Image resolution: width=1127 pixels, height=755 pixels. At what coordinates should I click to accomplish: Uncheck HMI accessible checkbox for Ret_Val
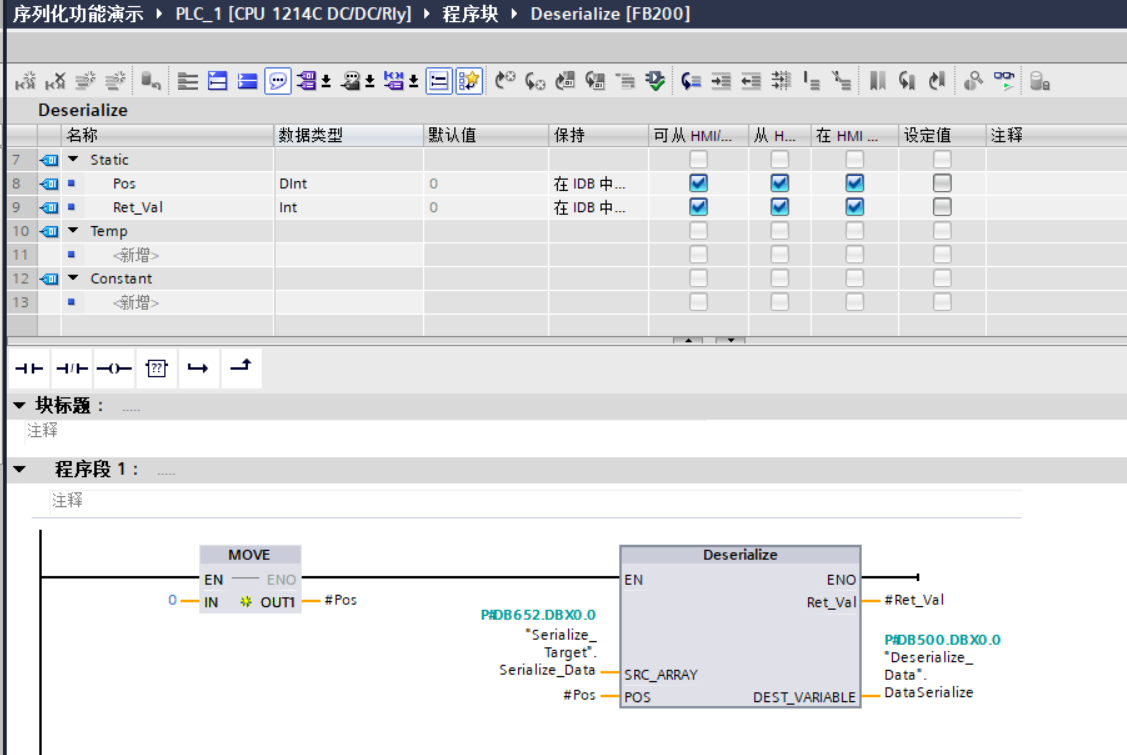(698, 207)
